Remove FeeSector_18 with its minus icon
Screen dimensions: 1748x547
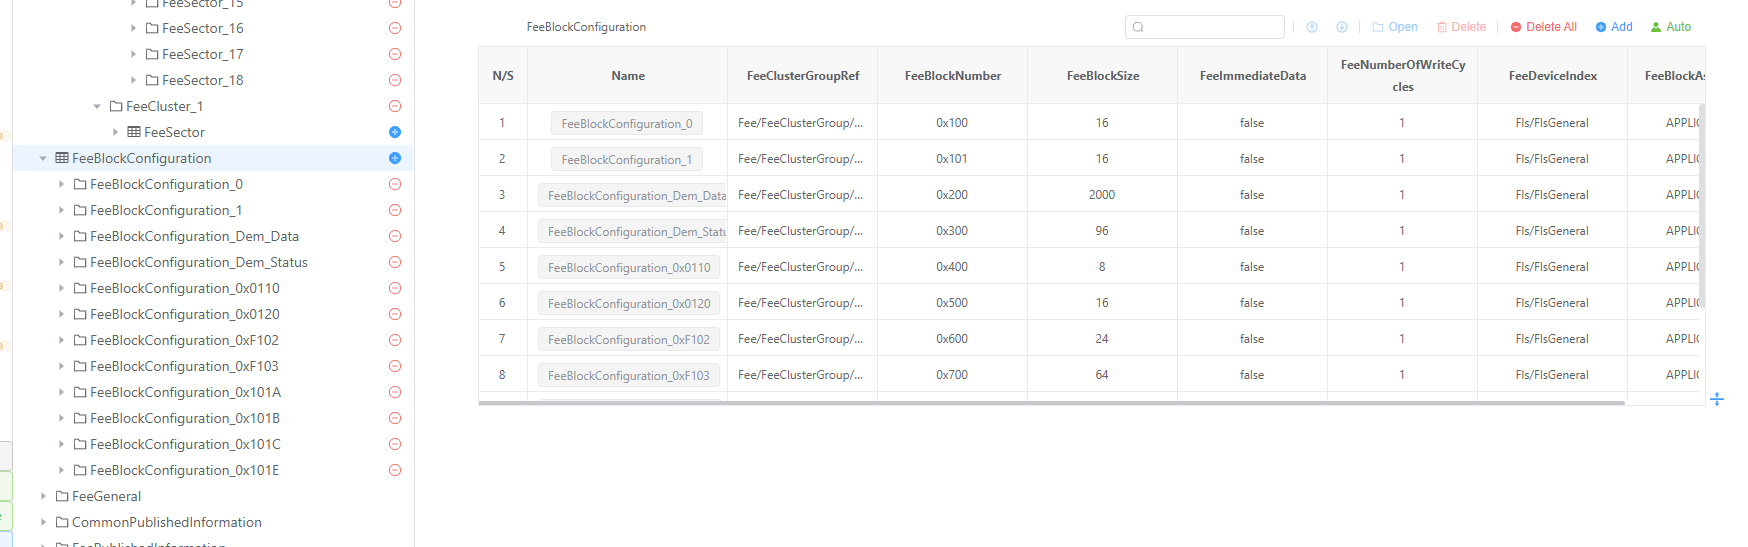click(395, 80)
